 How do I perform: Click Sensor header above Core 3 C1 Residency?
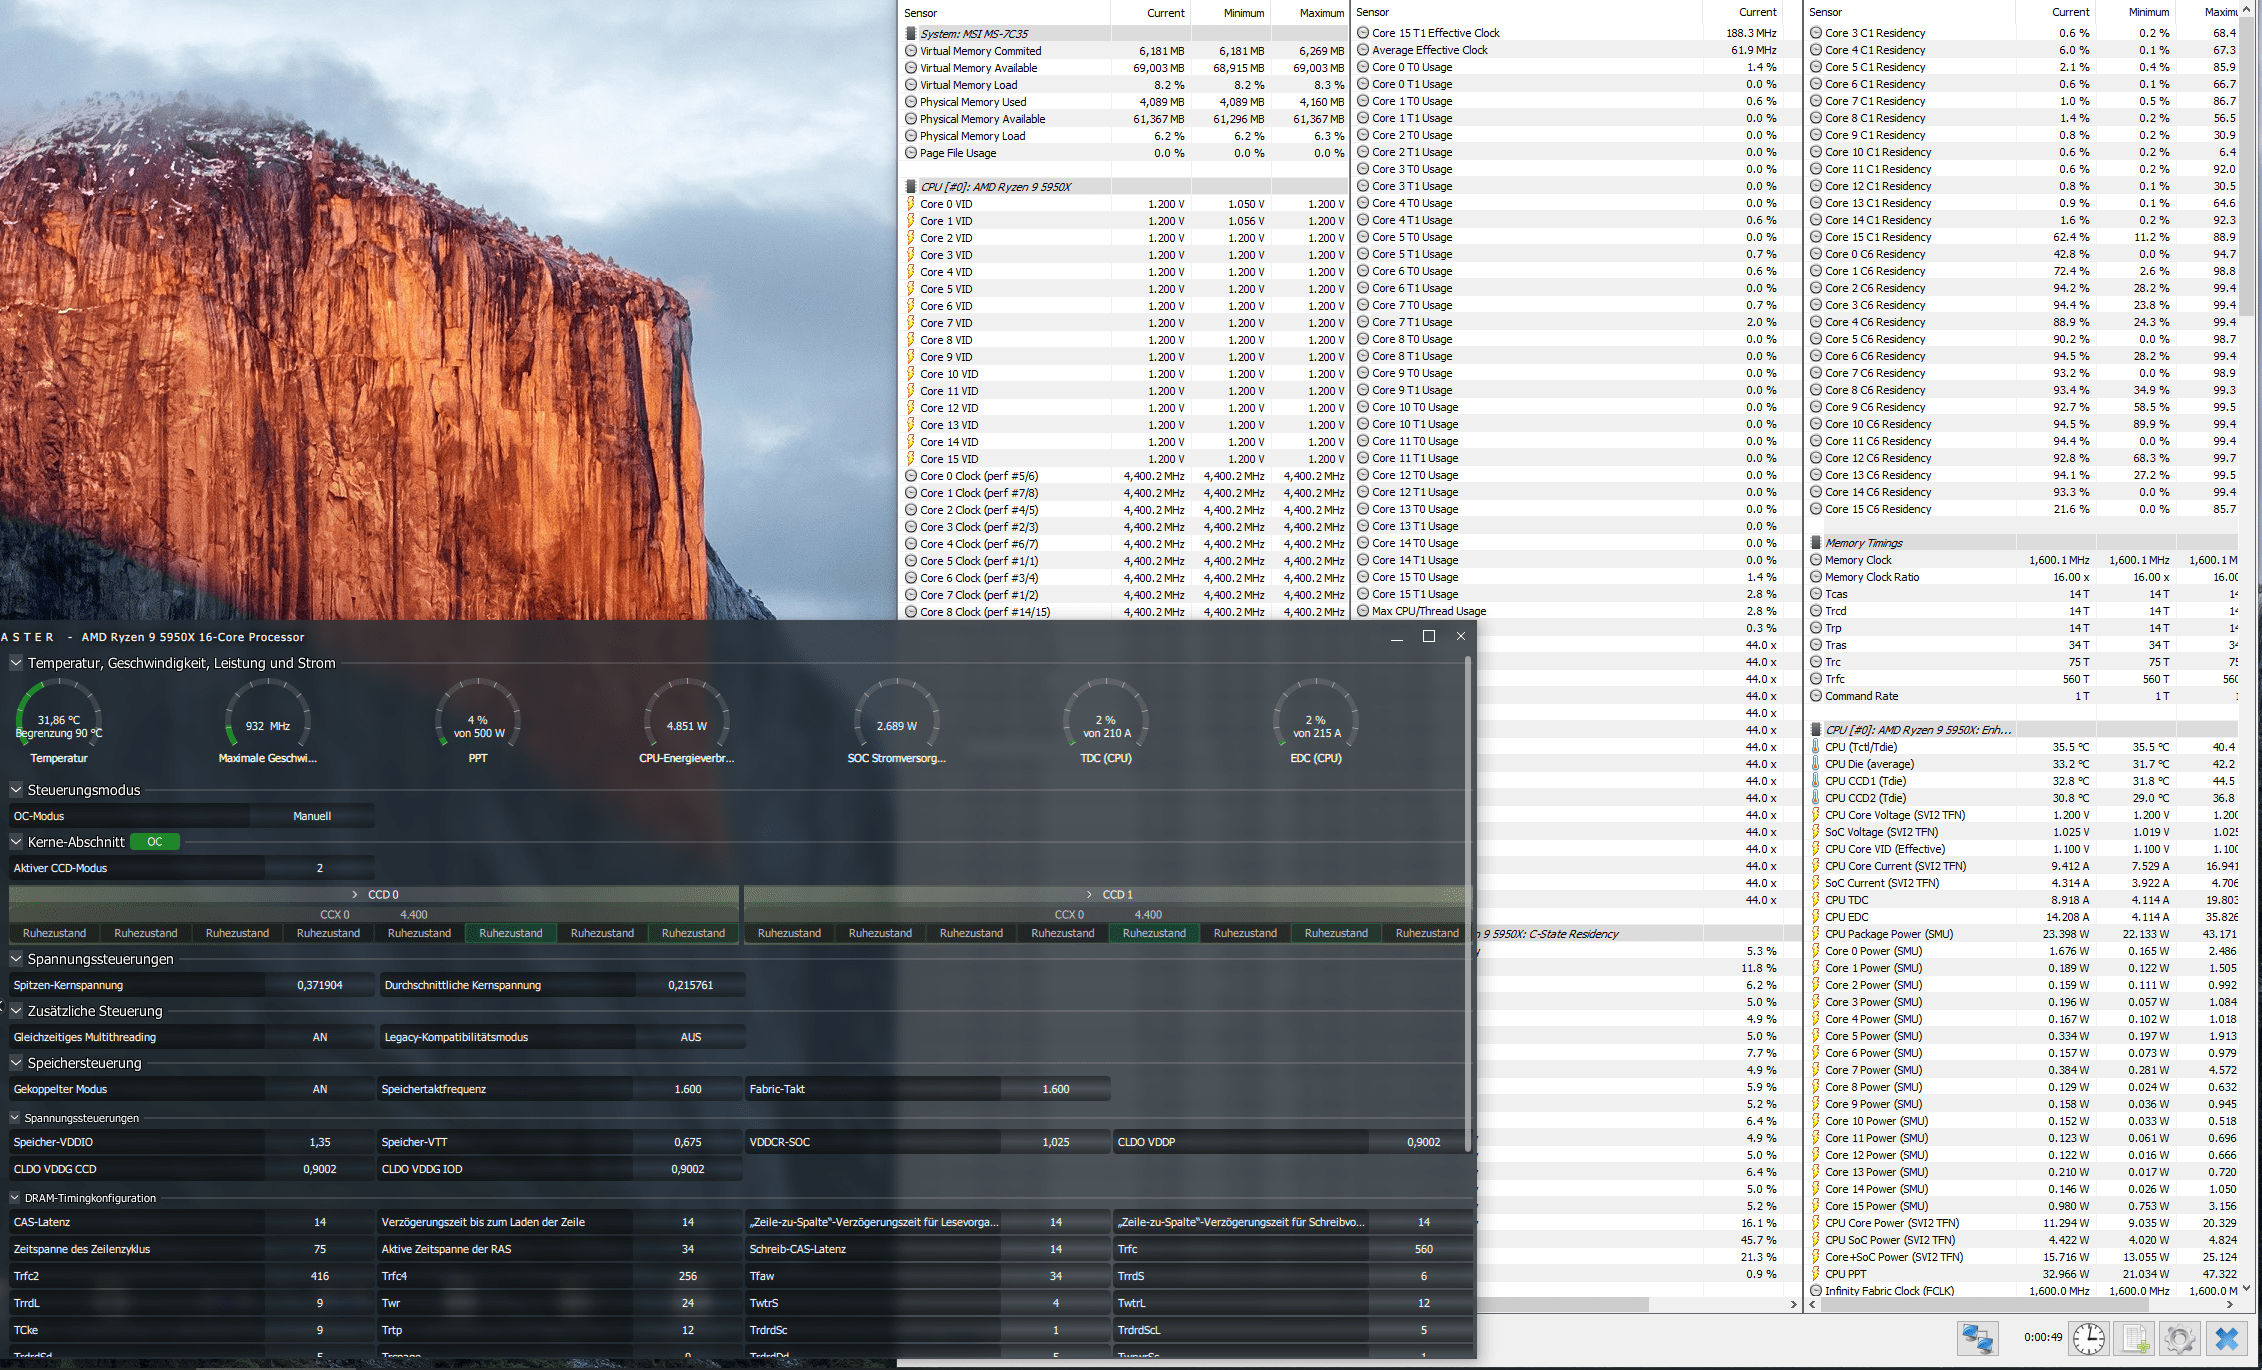point(1825,12)
